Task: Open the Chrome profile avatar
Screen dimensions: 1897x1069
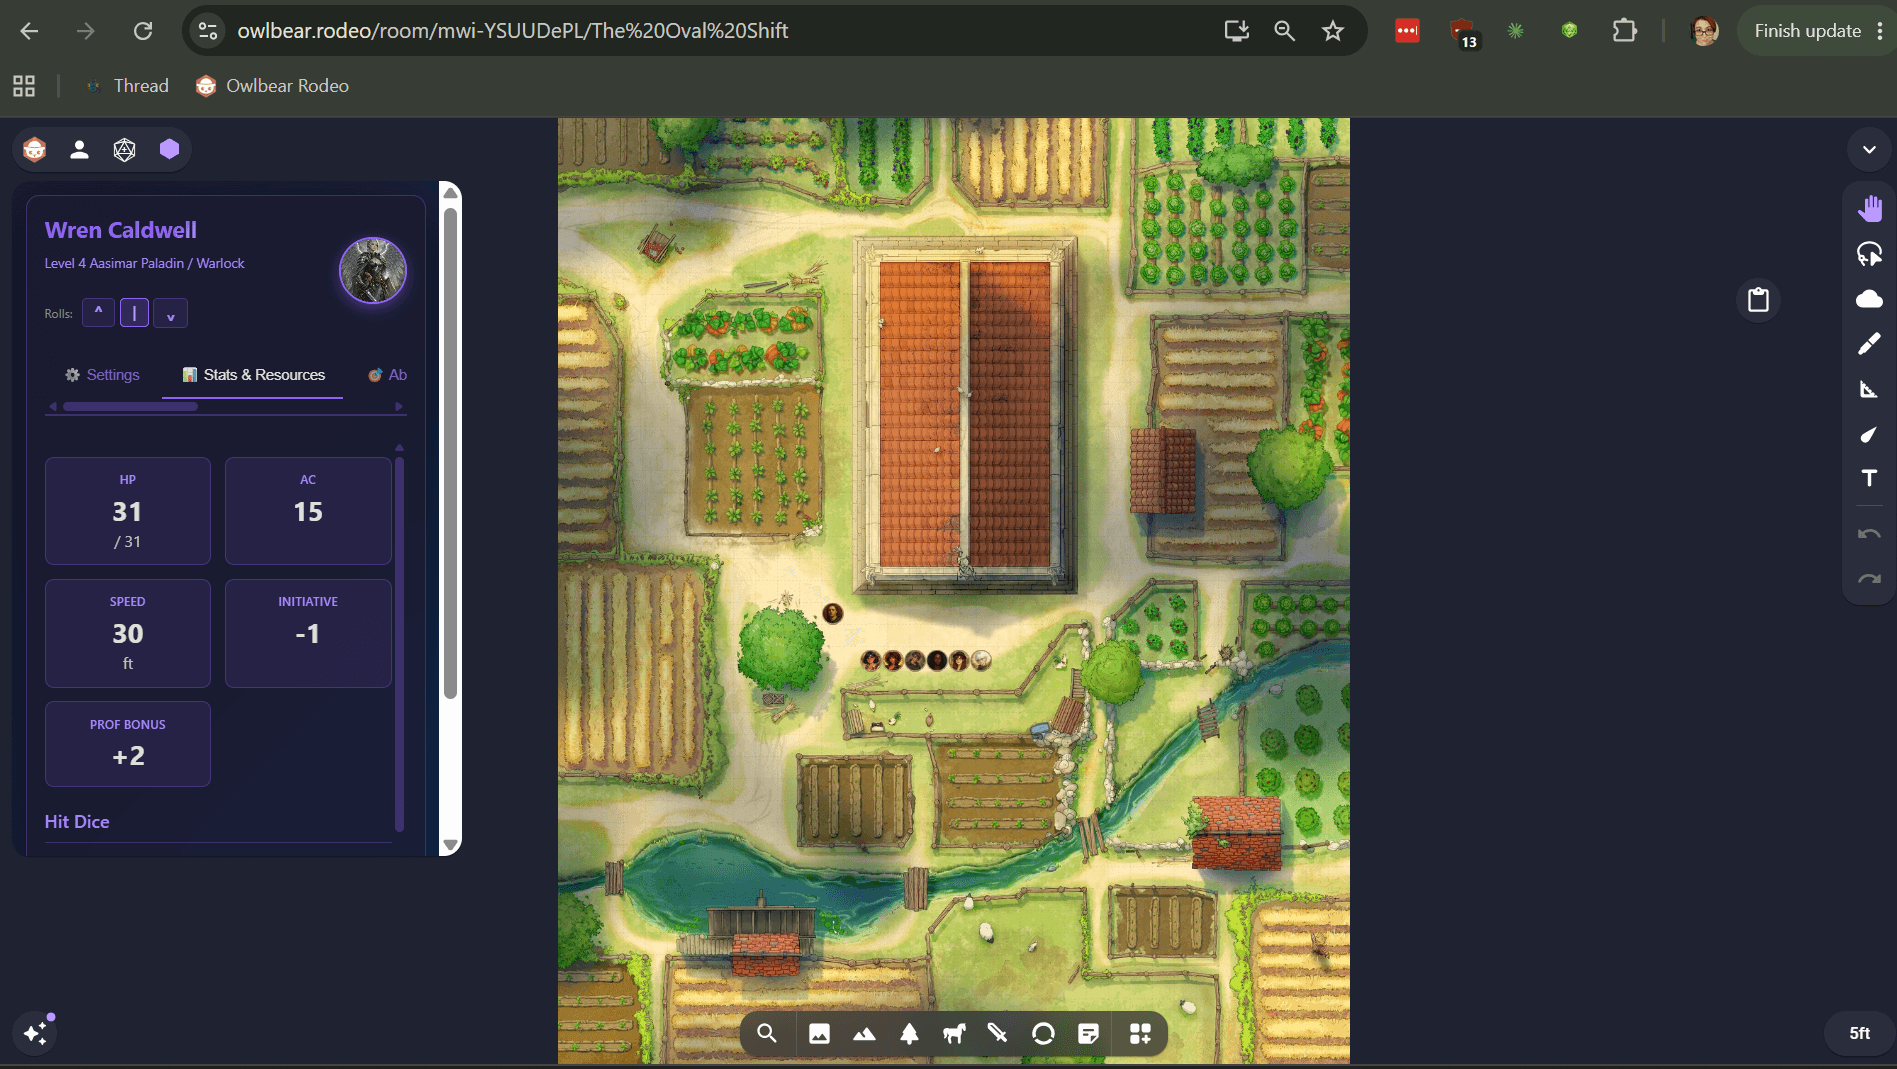Action: [1704, 31]
